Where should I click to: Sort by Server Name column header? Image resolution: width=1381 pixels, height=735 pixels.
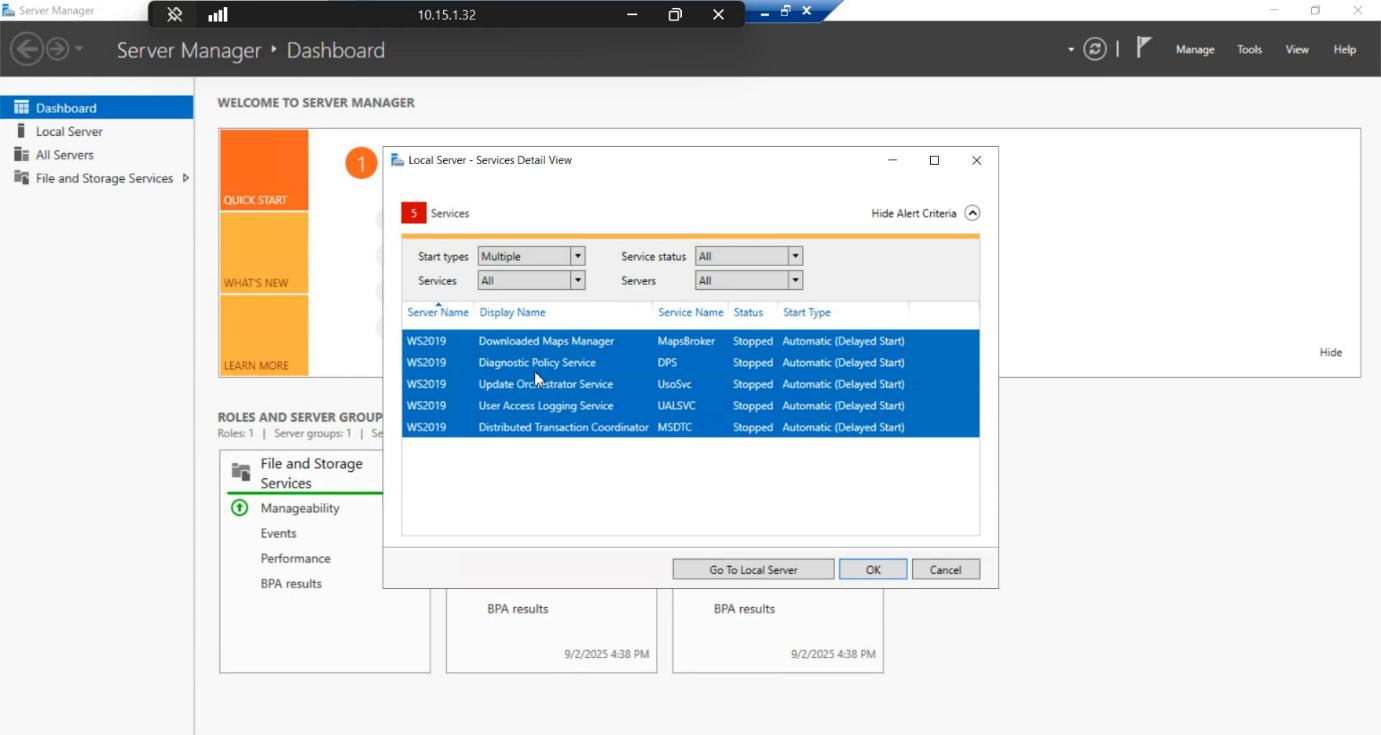click(438, 312)
